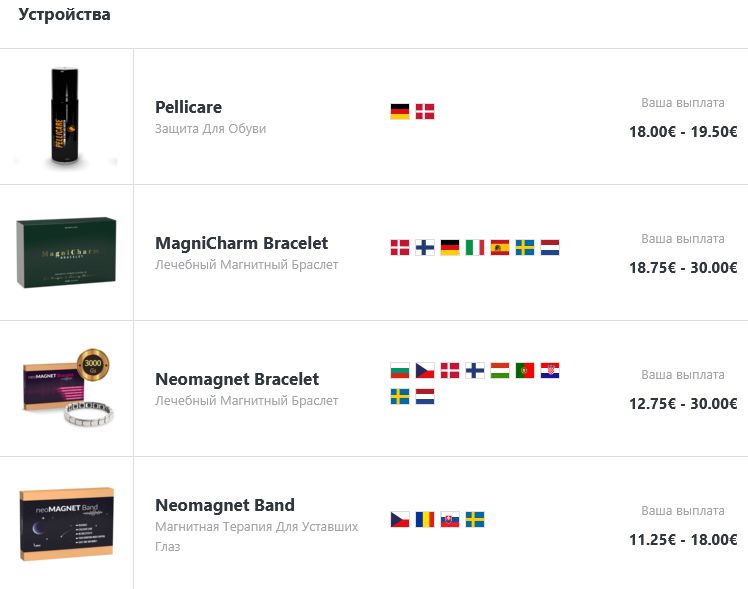Select the Italian flag for MagniCharm Bracelet
Viewport: 748px width, 589px height.
coord(475,247)
